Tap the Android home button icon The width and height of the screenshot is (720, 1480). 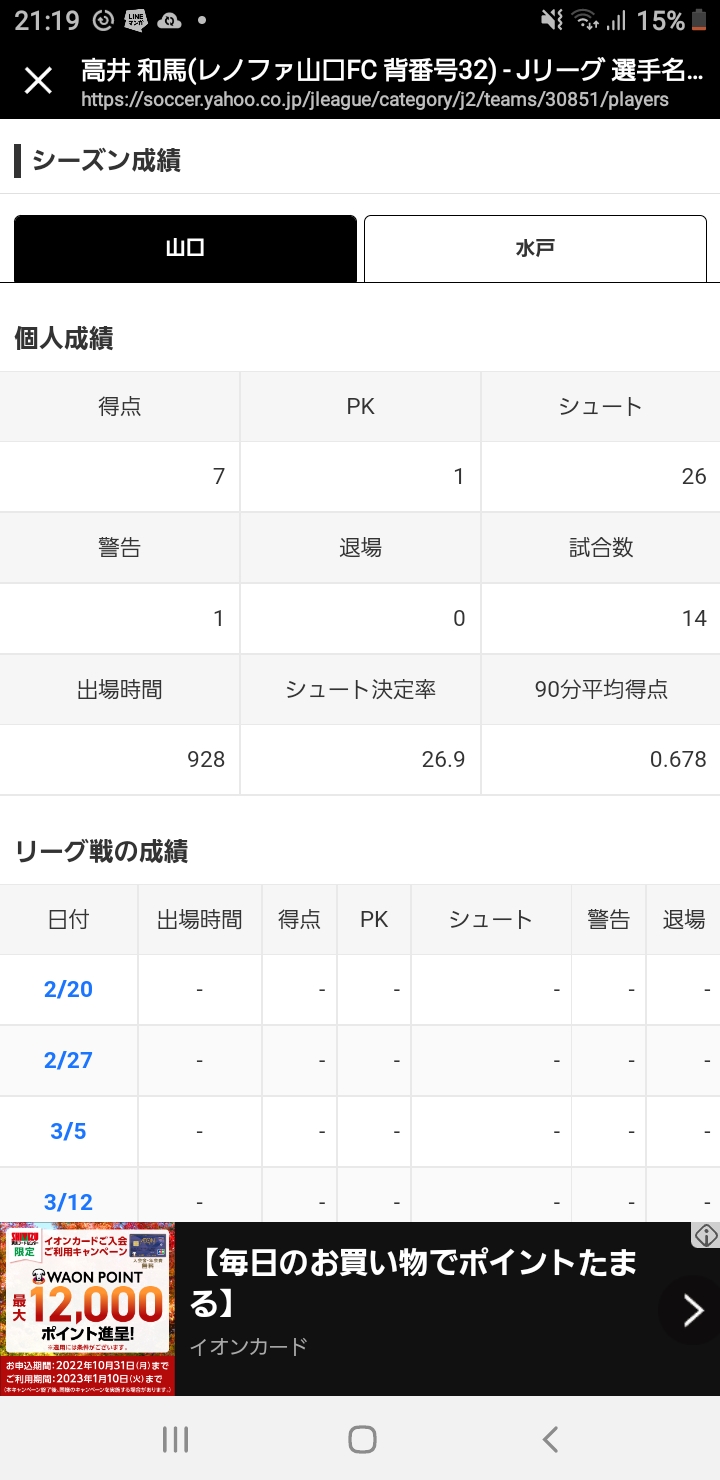[362, 1439]
